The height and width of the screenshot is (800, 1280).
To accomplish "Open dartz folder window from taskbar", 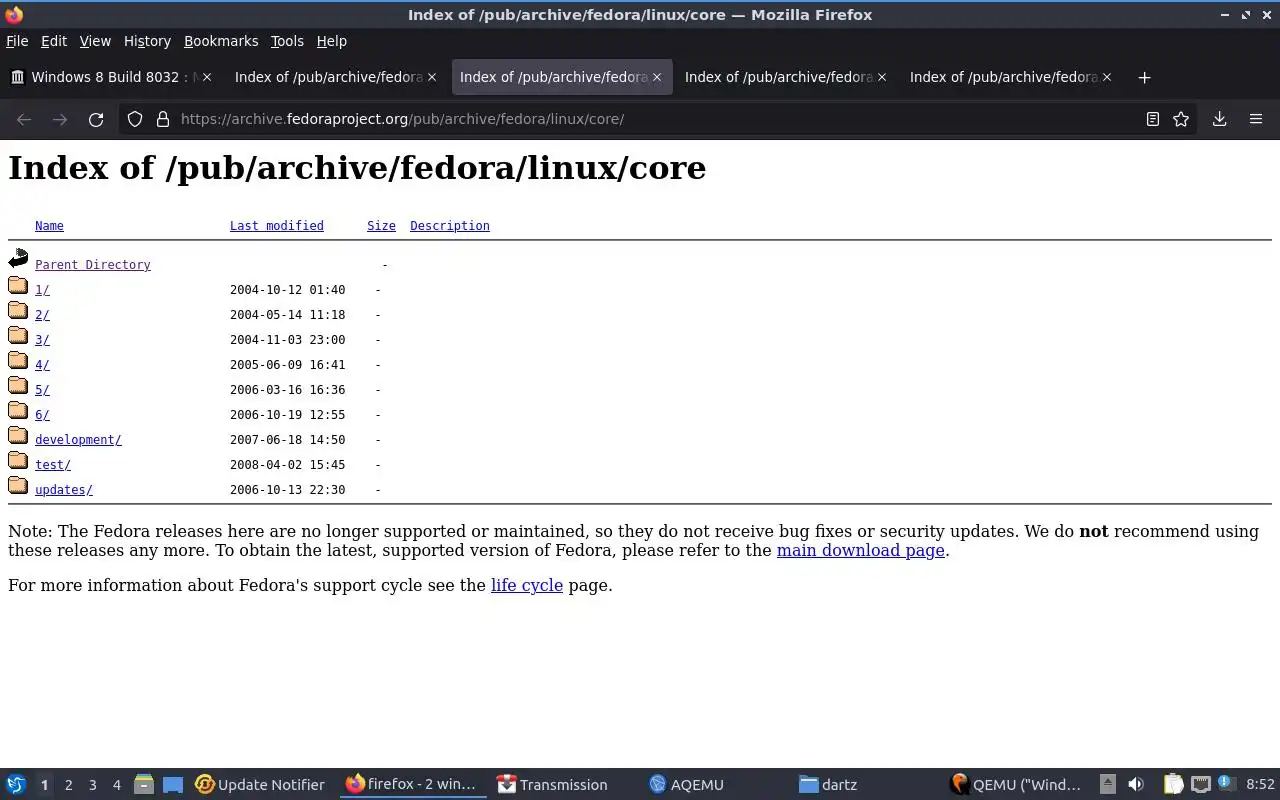I will coord(828,785).
